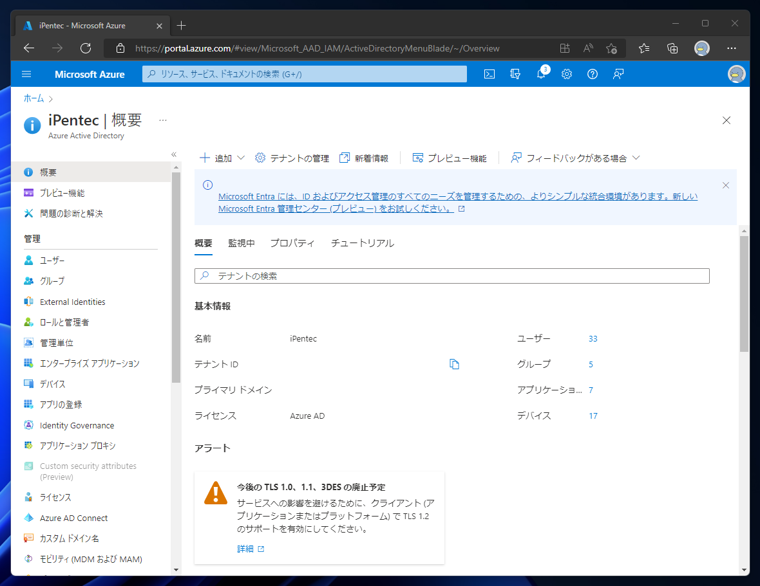760x586 pixels.
Task: Go back with browser back arrow
Action: [x=29, y=48]
